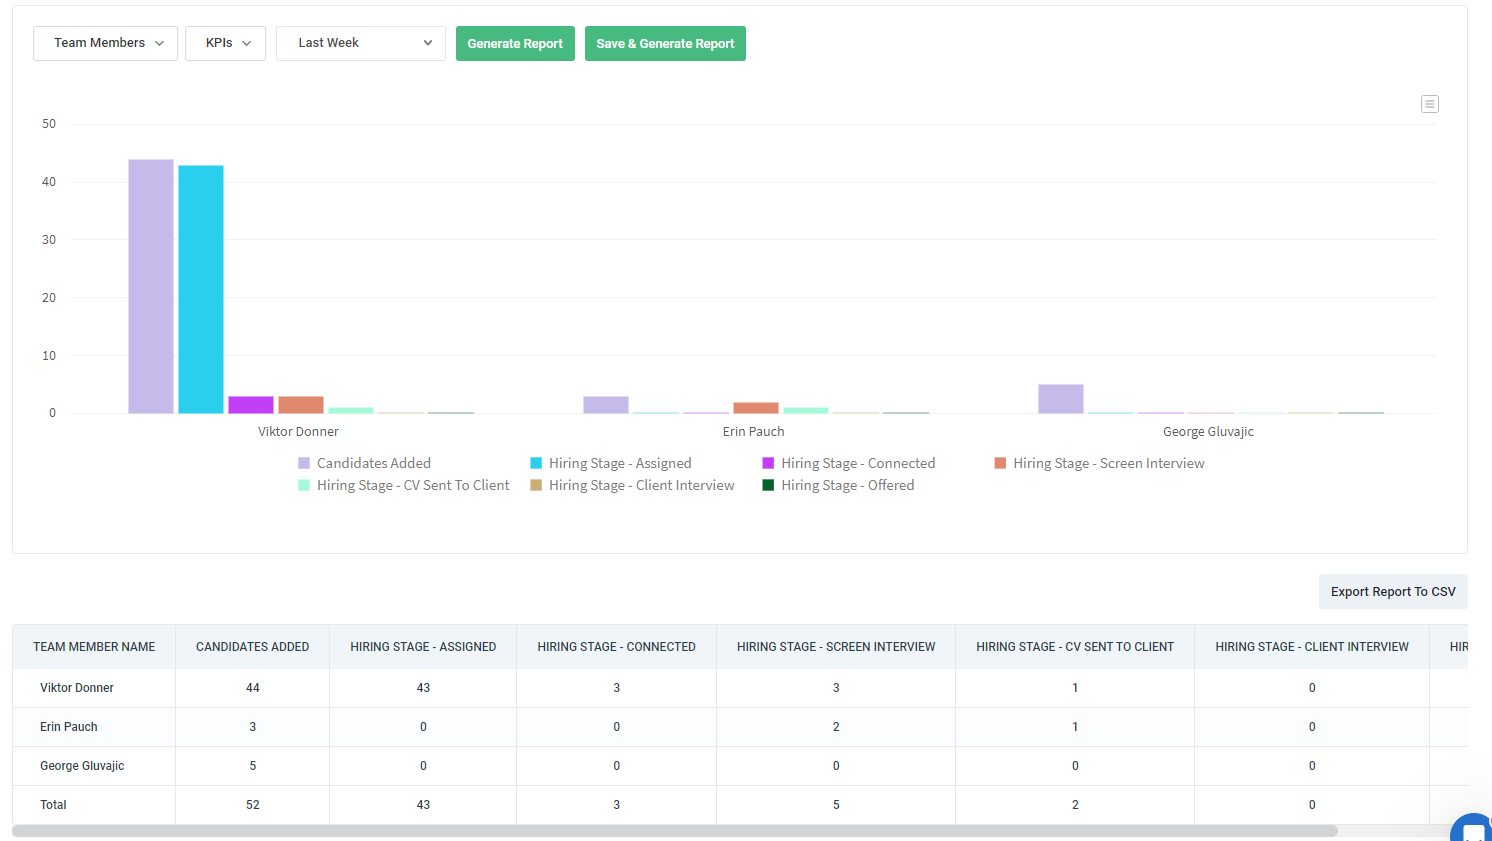Select Viktor Donner row name in table

click(77, 688)
